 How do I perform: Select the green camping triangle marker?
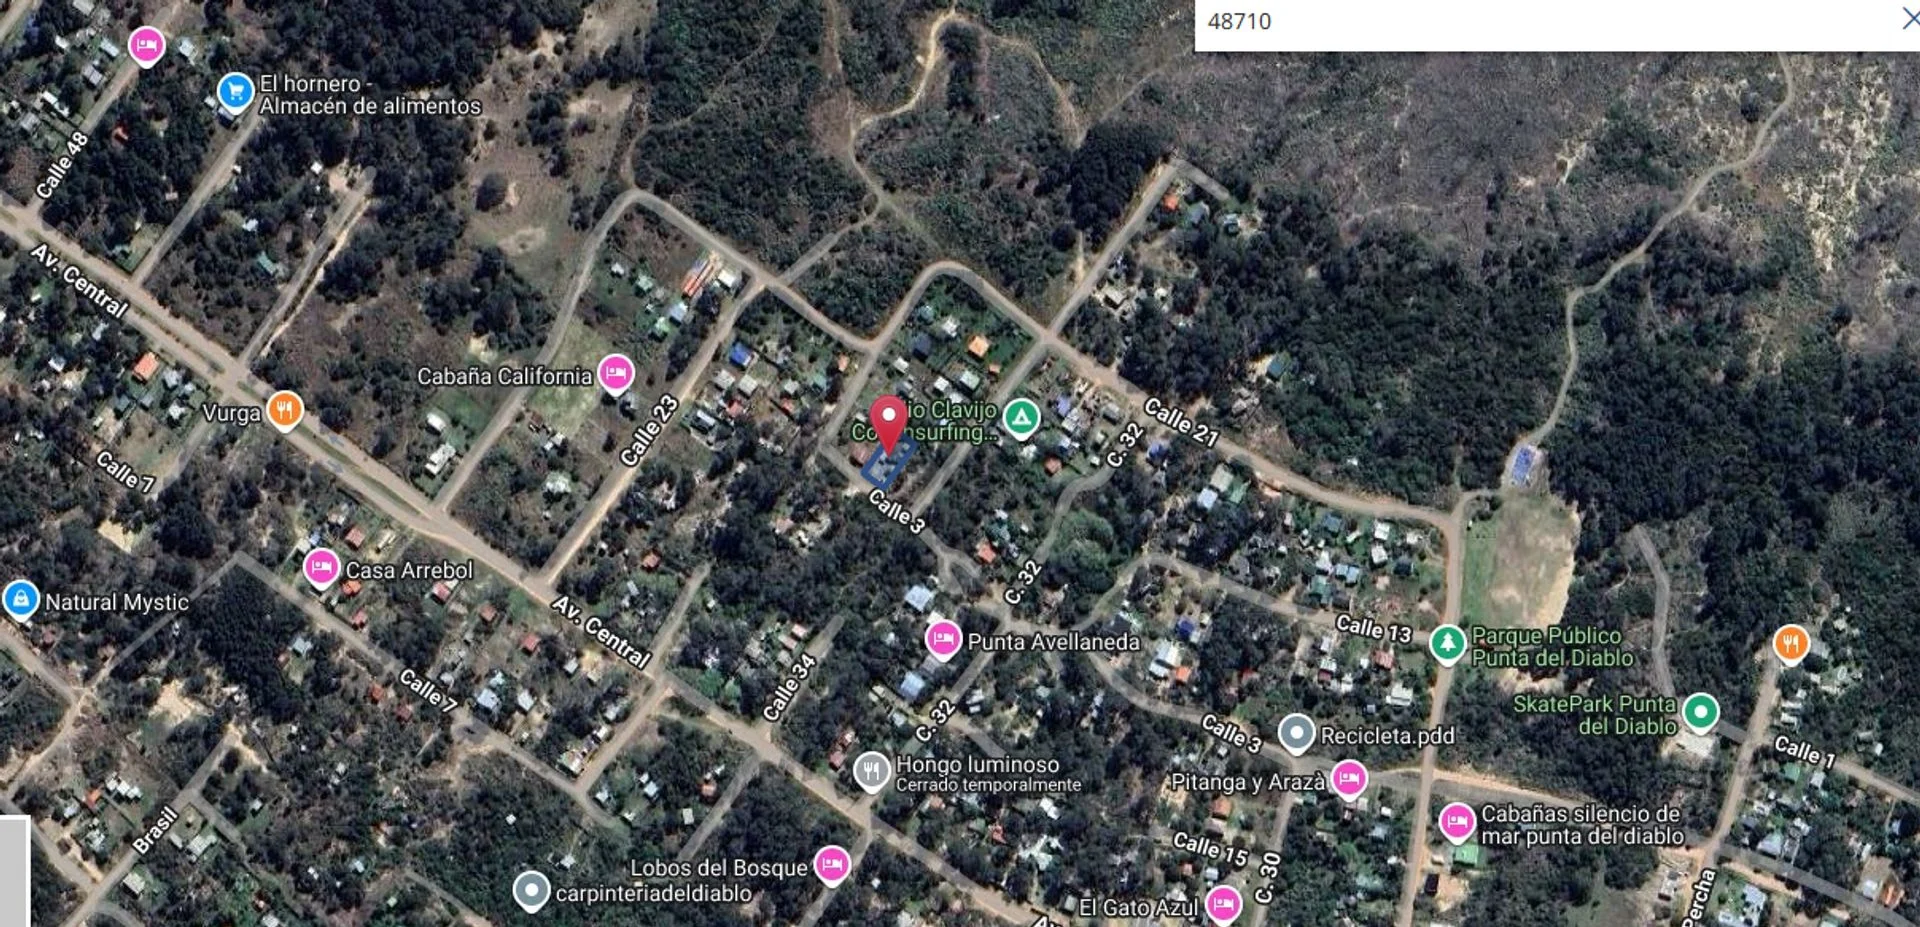coord(1021,419)
